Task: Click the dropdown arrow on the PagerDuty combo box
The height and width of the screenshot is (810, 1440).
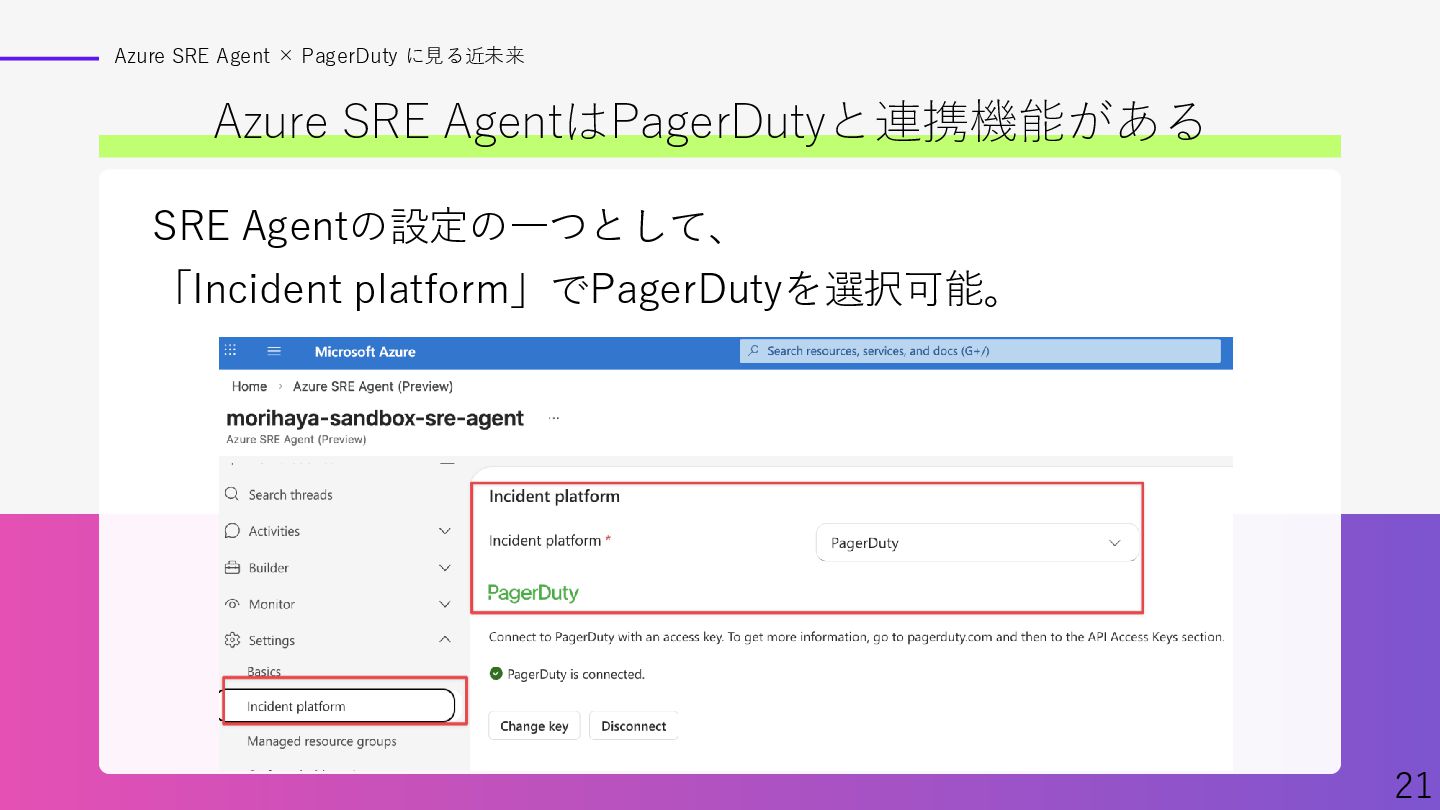Action: pyautogui.click(x=1115, y=543)
